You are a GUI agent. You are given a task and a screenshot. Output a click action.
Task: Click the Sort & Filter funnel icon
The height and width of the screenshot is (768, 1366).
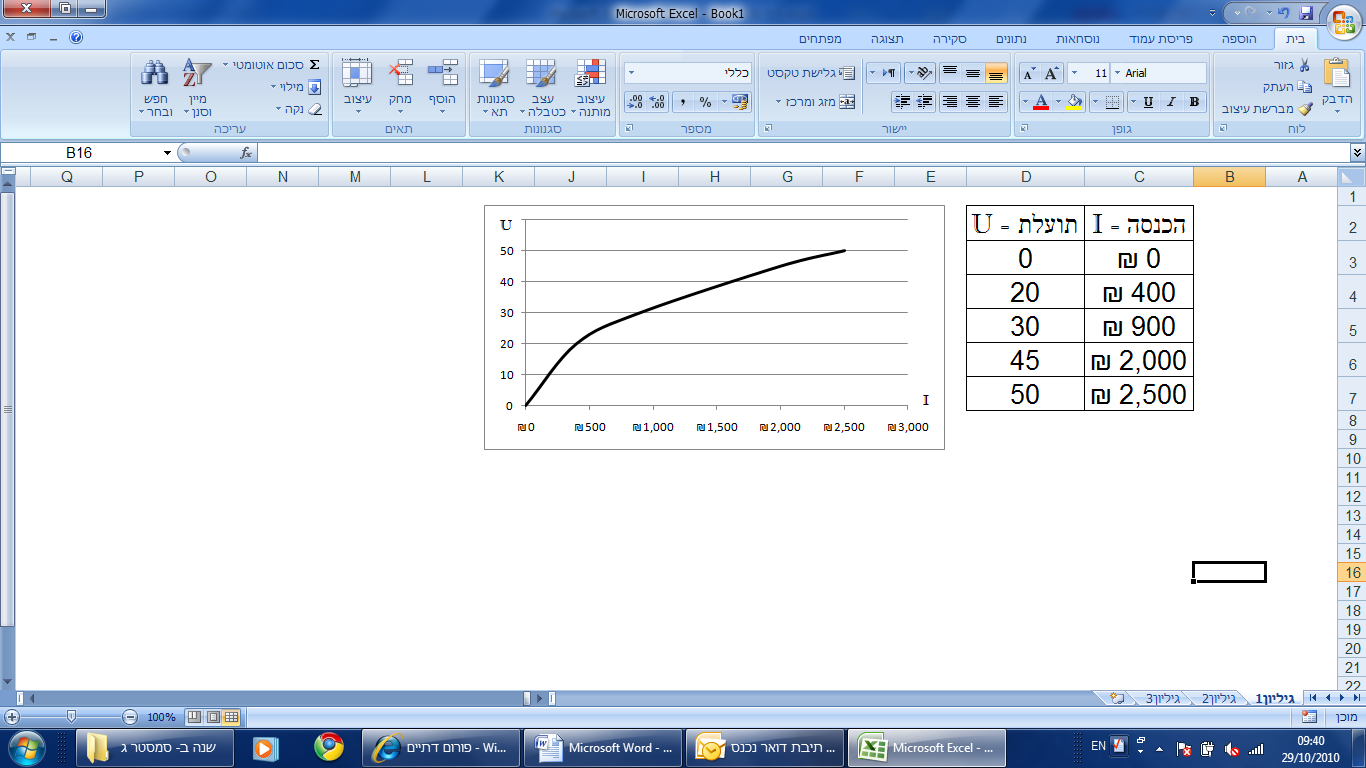pyautogui.click(x=197, y=75)
